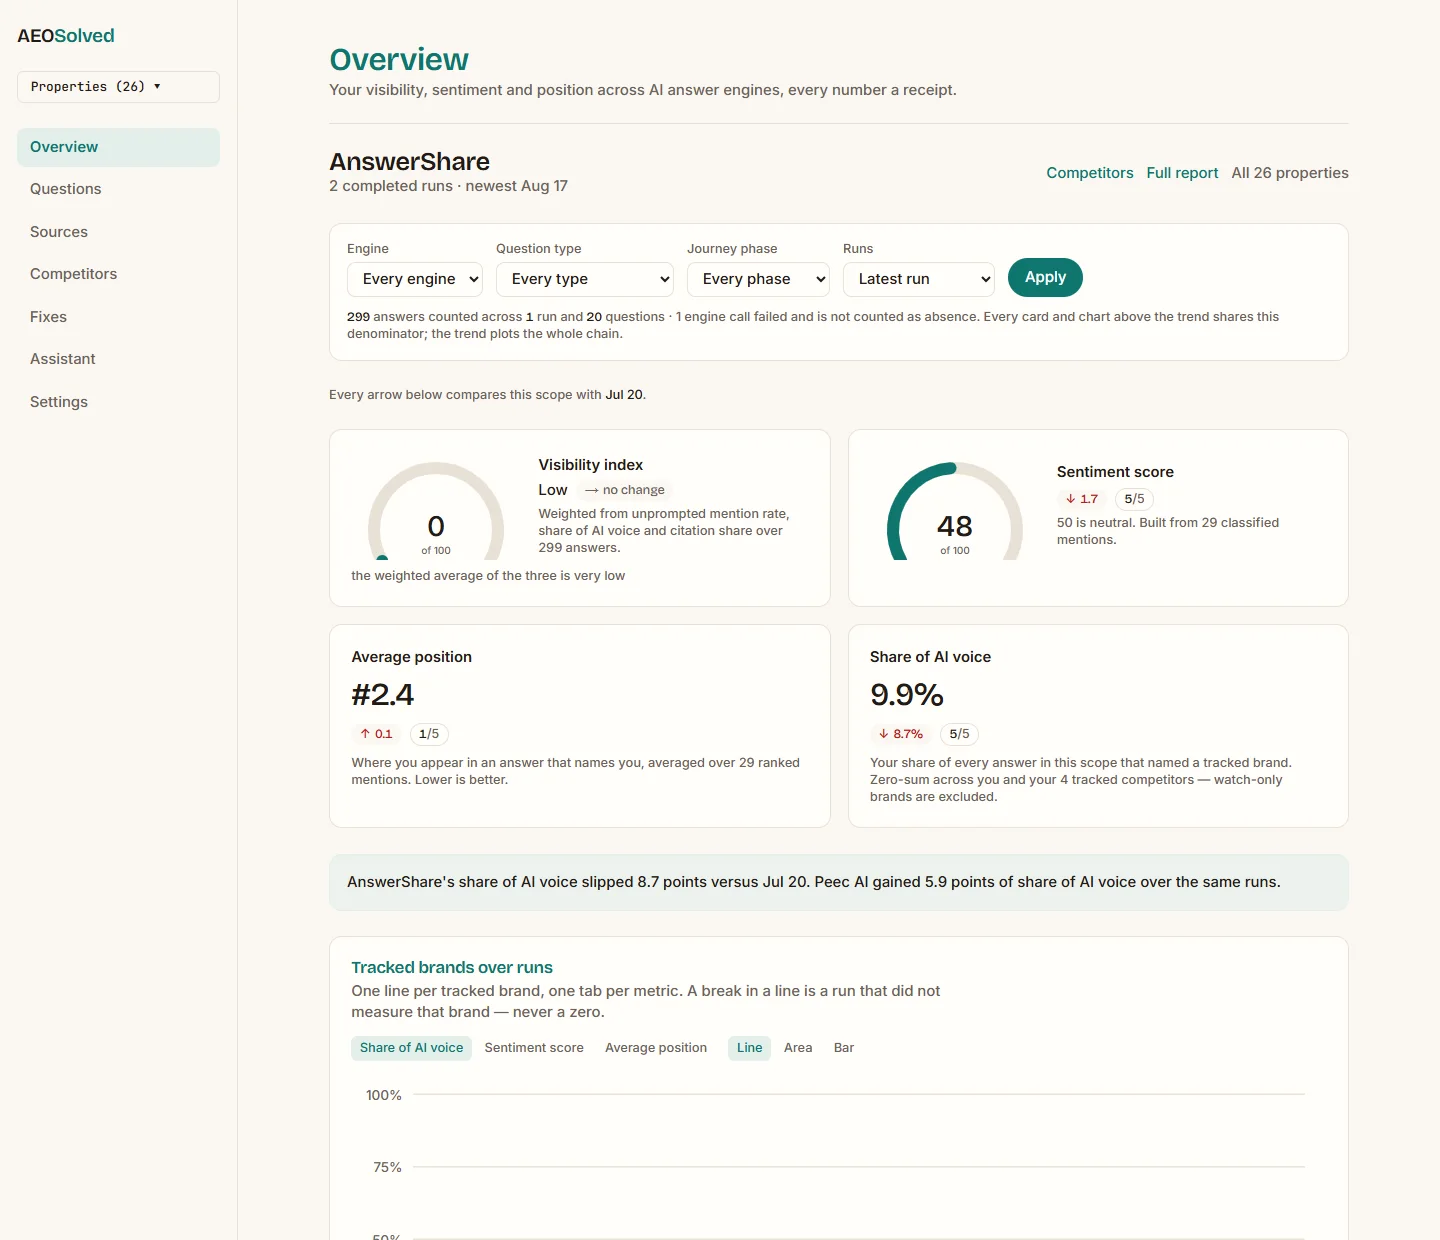The width and height of the screenshot is (1440, 1240).
Task: Open Settings in the sidebar
Action: click(118, 402)
